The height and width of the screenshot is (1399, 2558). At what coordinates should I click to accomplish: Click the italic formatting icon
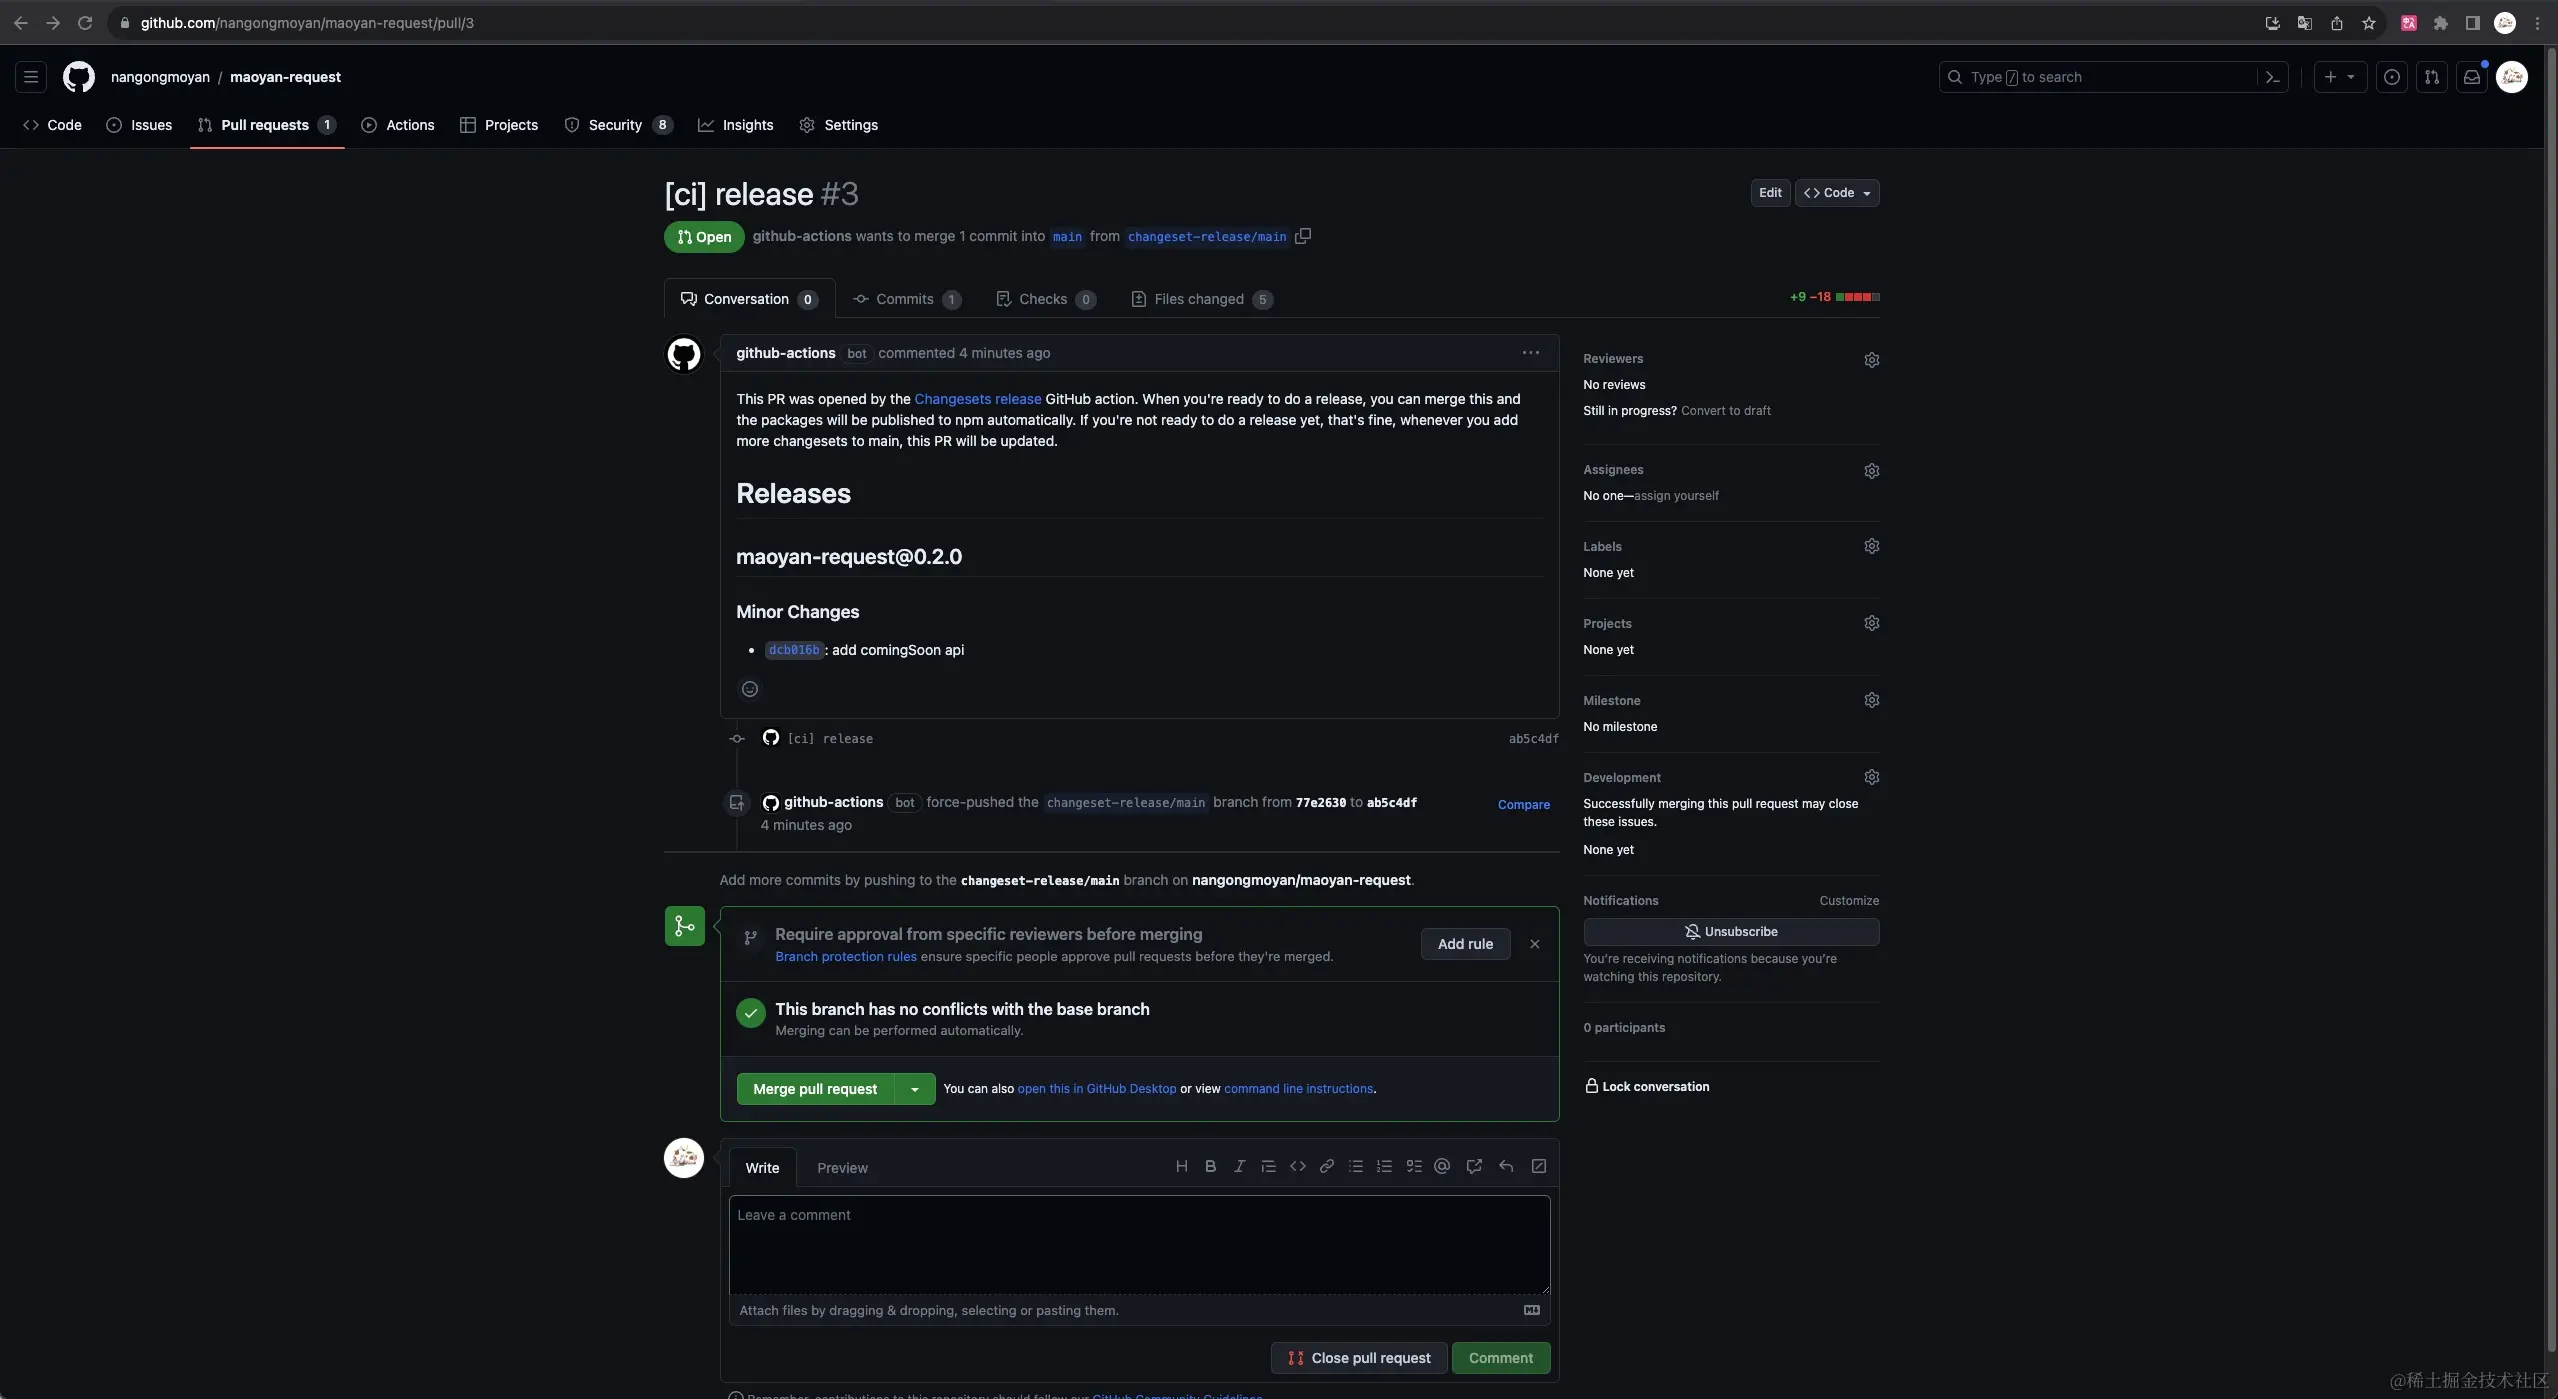pos(1239,1166)
